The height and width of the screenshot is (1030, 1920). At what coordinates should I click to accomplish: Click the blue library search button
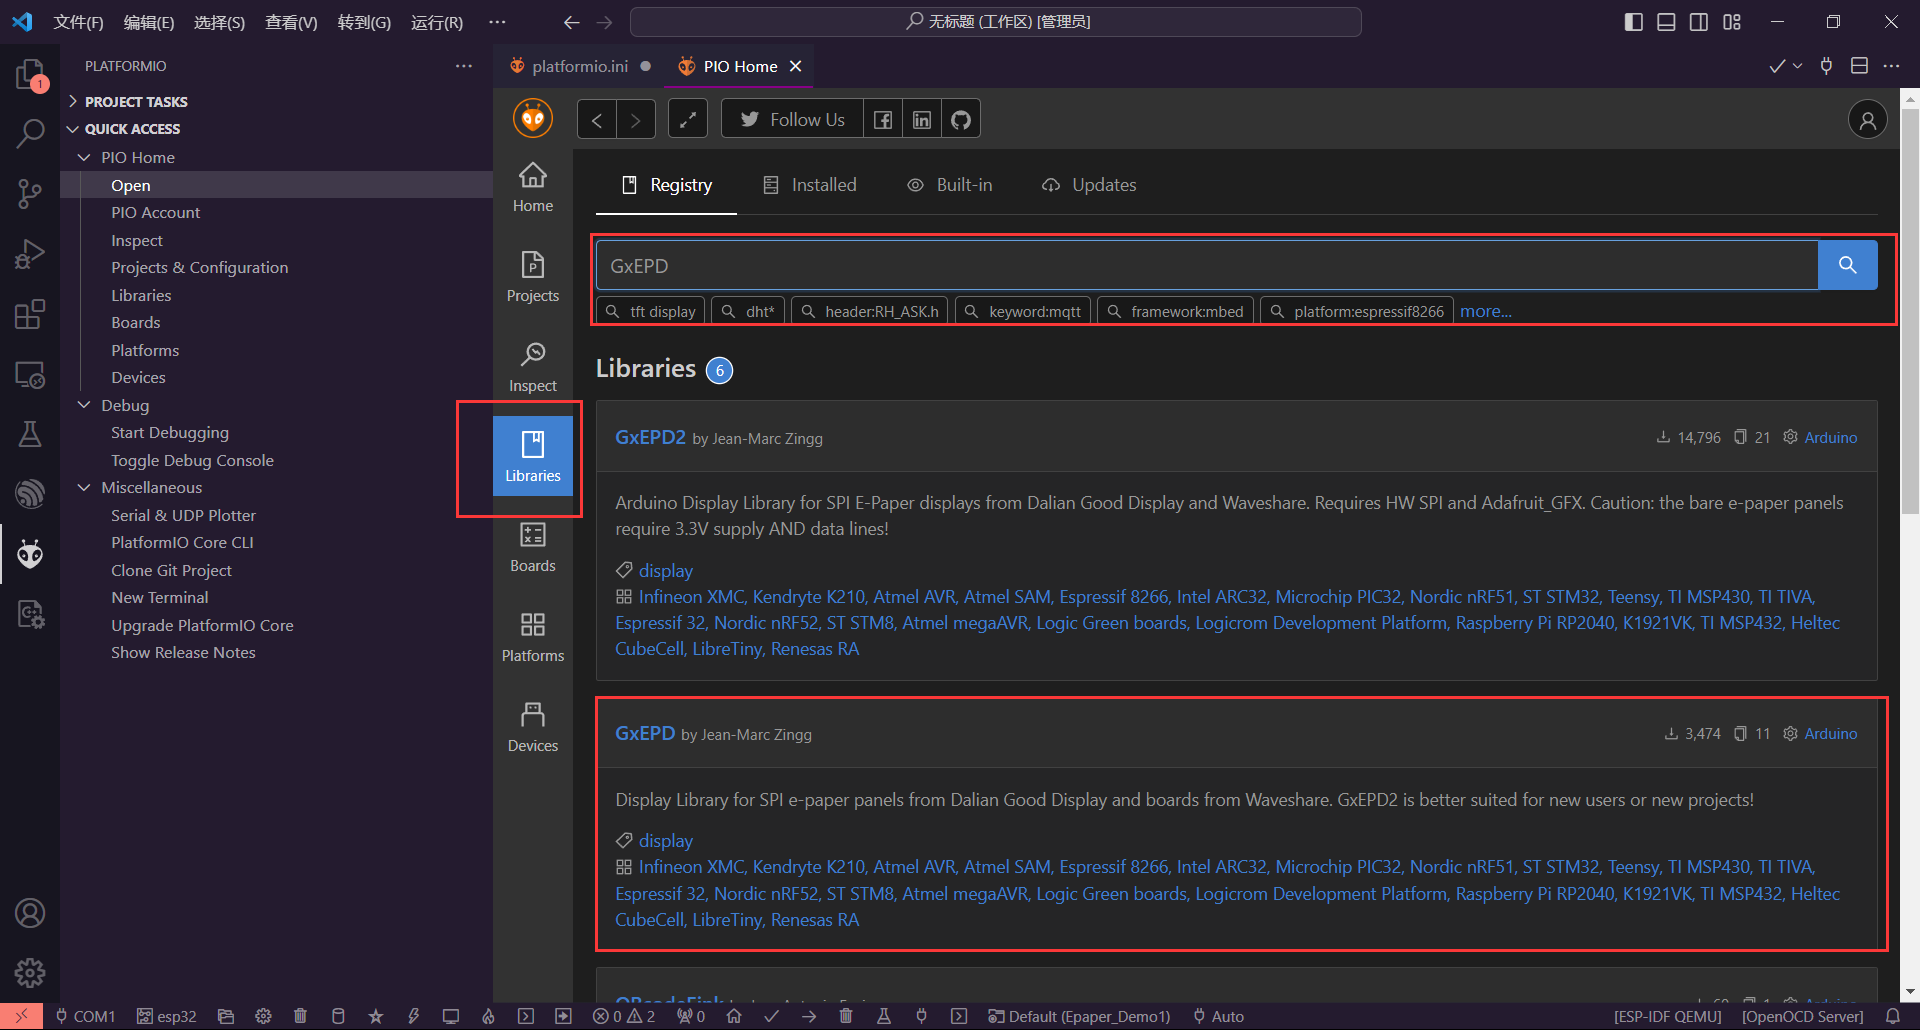pyautogui.click(x=1847, y=265)
